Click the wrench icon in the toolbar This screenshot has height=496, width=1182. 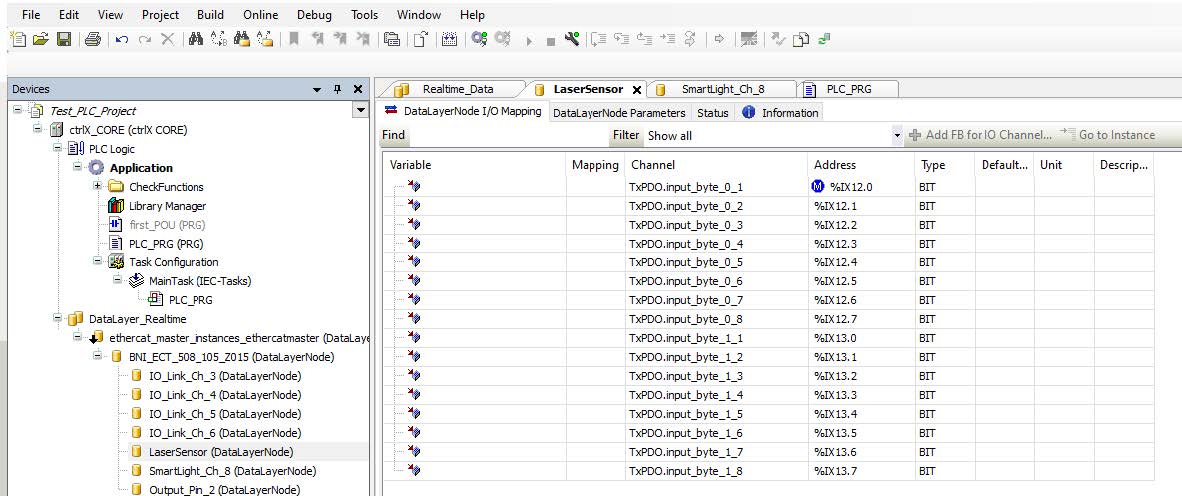point(570,40)
